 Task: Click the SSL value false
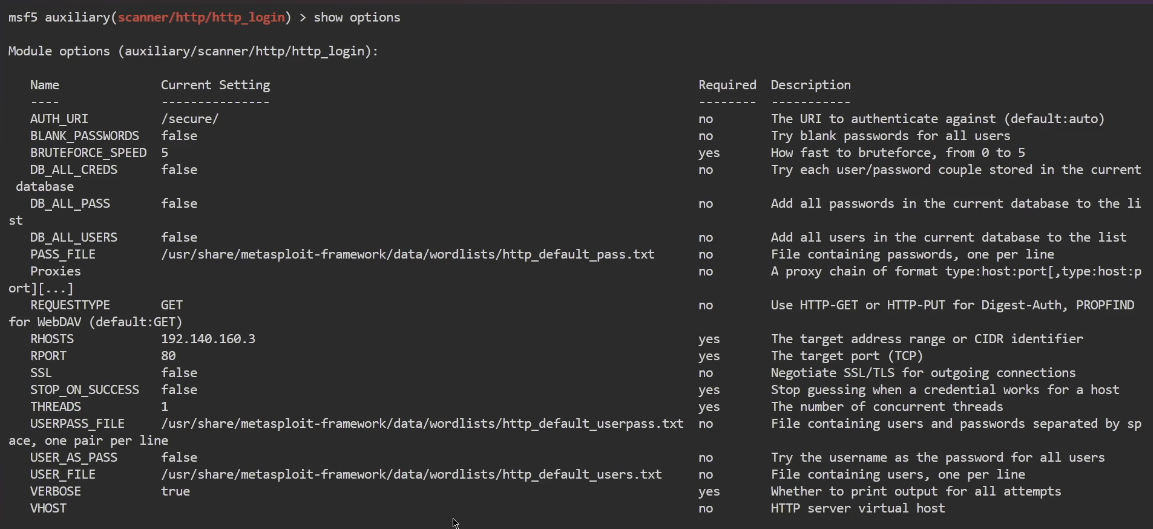point(179,373)
